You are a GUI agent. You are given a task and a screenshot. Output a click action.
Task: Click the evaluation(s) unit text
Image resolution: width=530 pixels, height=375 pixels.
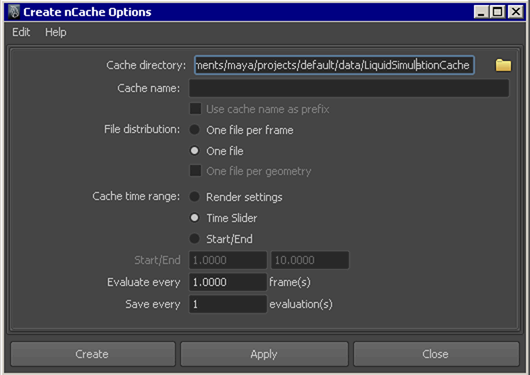pyautogui.click(x=301, y=304)
